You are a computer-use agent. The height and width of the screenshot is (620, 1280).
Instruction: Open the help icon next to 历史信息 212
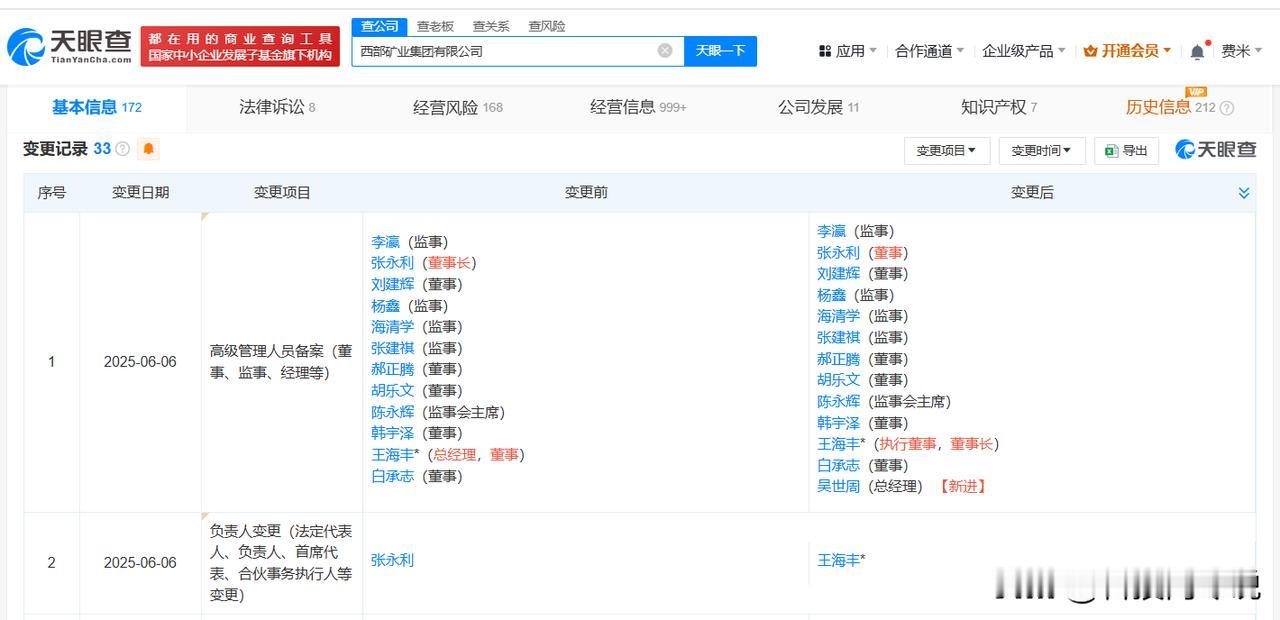[x=1227, y=108]
